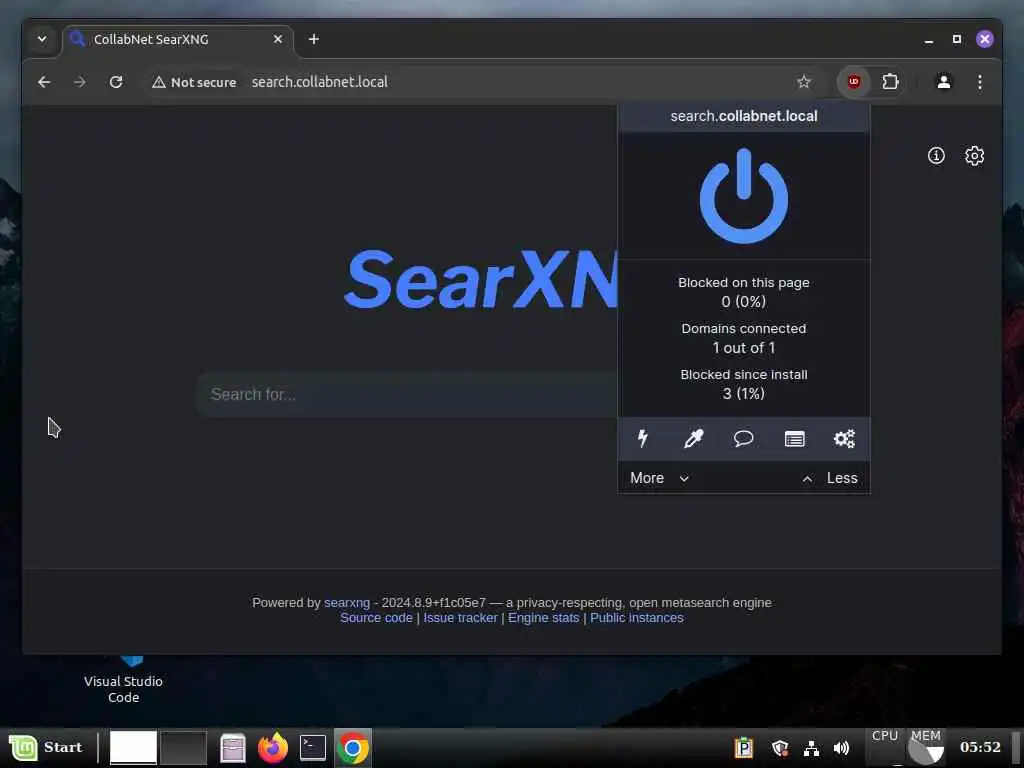Open the tab search dropdown arrow
The image size is (1024, 768).
click(42, 39)
